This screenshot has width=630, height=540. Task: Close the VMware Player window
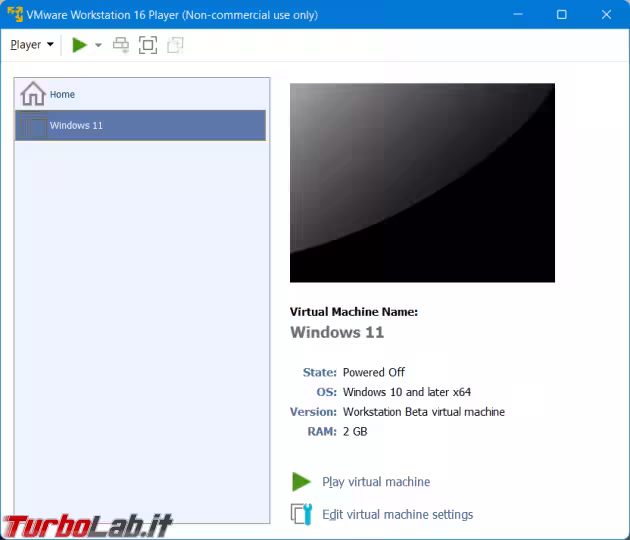coord(606,14)
